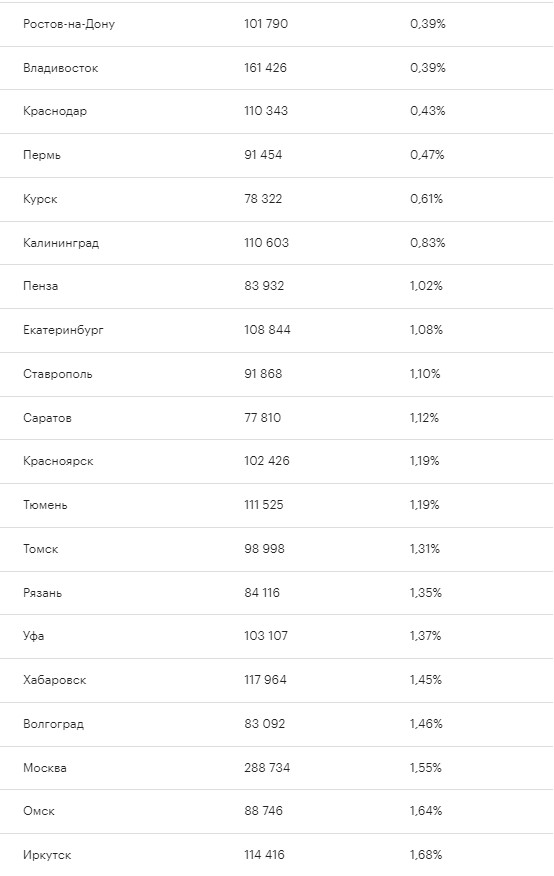Viewport: 554px width, 876px height.
Task: Click the Тюмень city cell
Action: (x=45, y=505)
